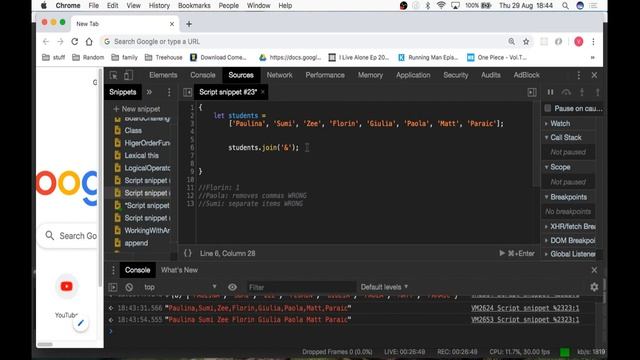Select the inspect element picker icon
Image resolution: width=640 pixels, height=360 pixels.
113,75
